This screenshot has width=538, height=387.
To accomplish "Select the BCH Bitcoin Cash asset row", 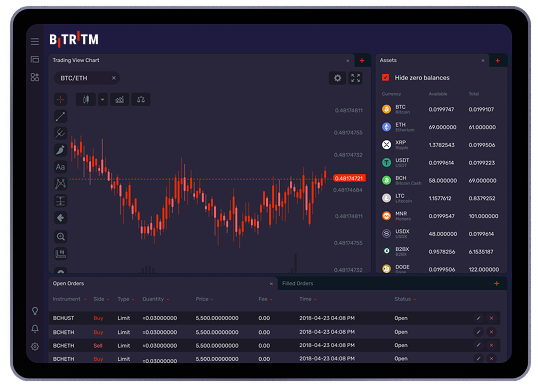I will tap(440, 180).
